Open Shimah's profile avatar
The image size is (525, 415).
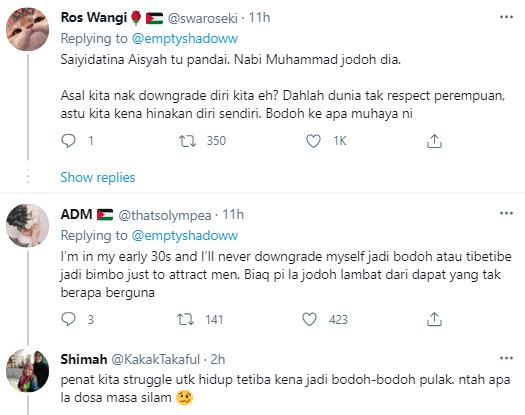pos(27,370)
